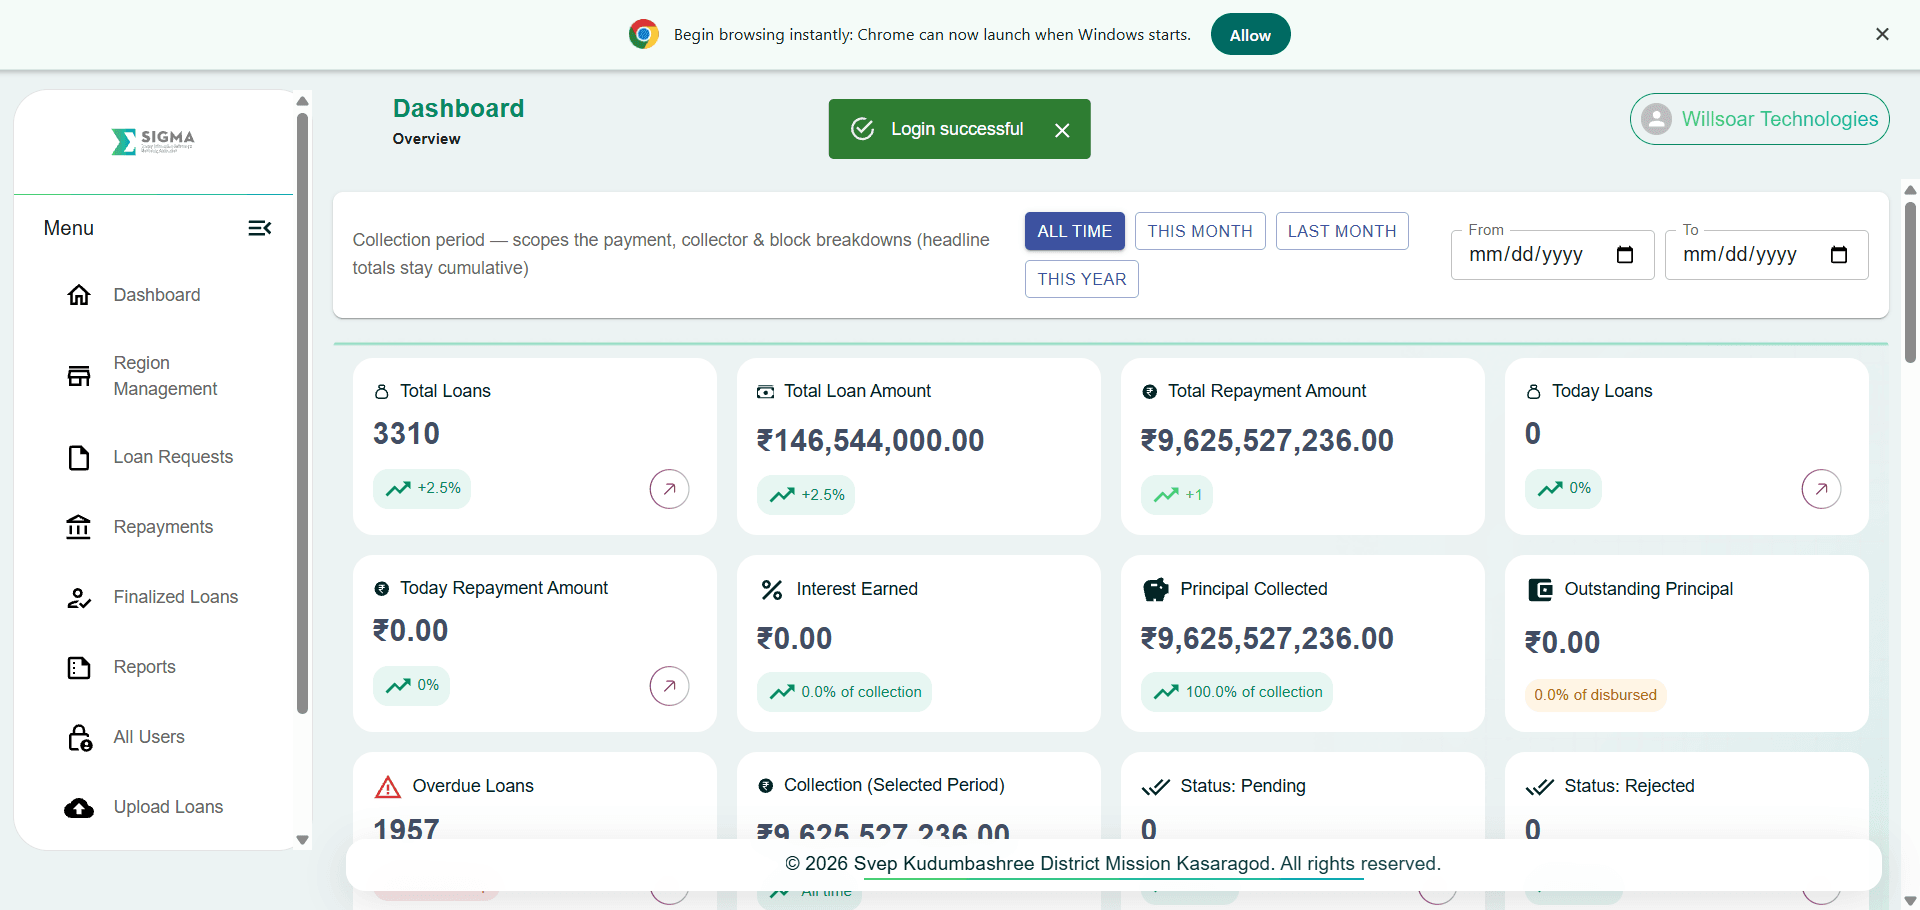Click the Outstanding Principal wallet icon

(1540, 590)
